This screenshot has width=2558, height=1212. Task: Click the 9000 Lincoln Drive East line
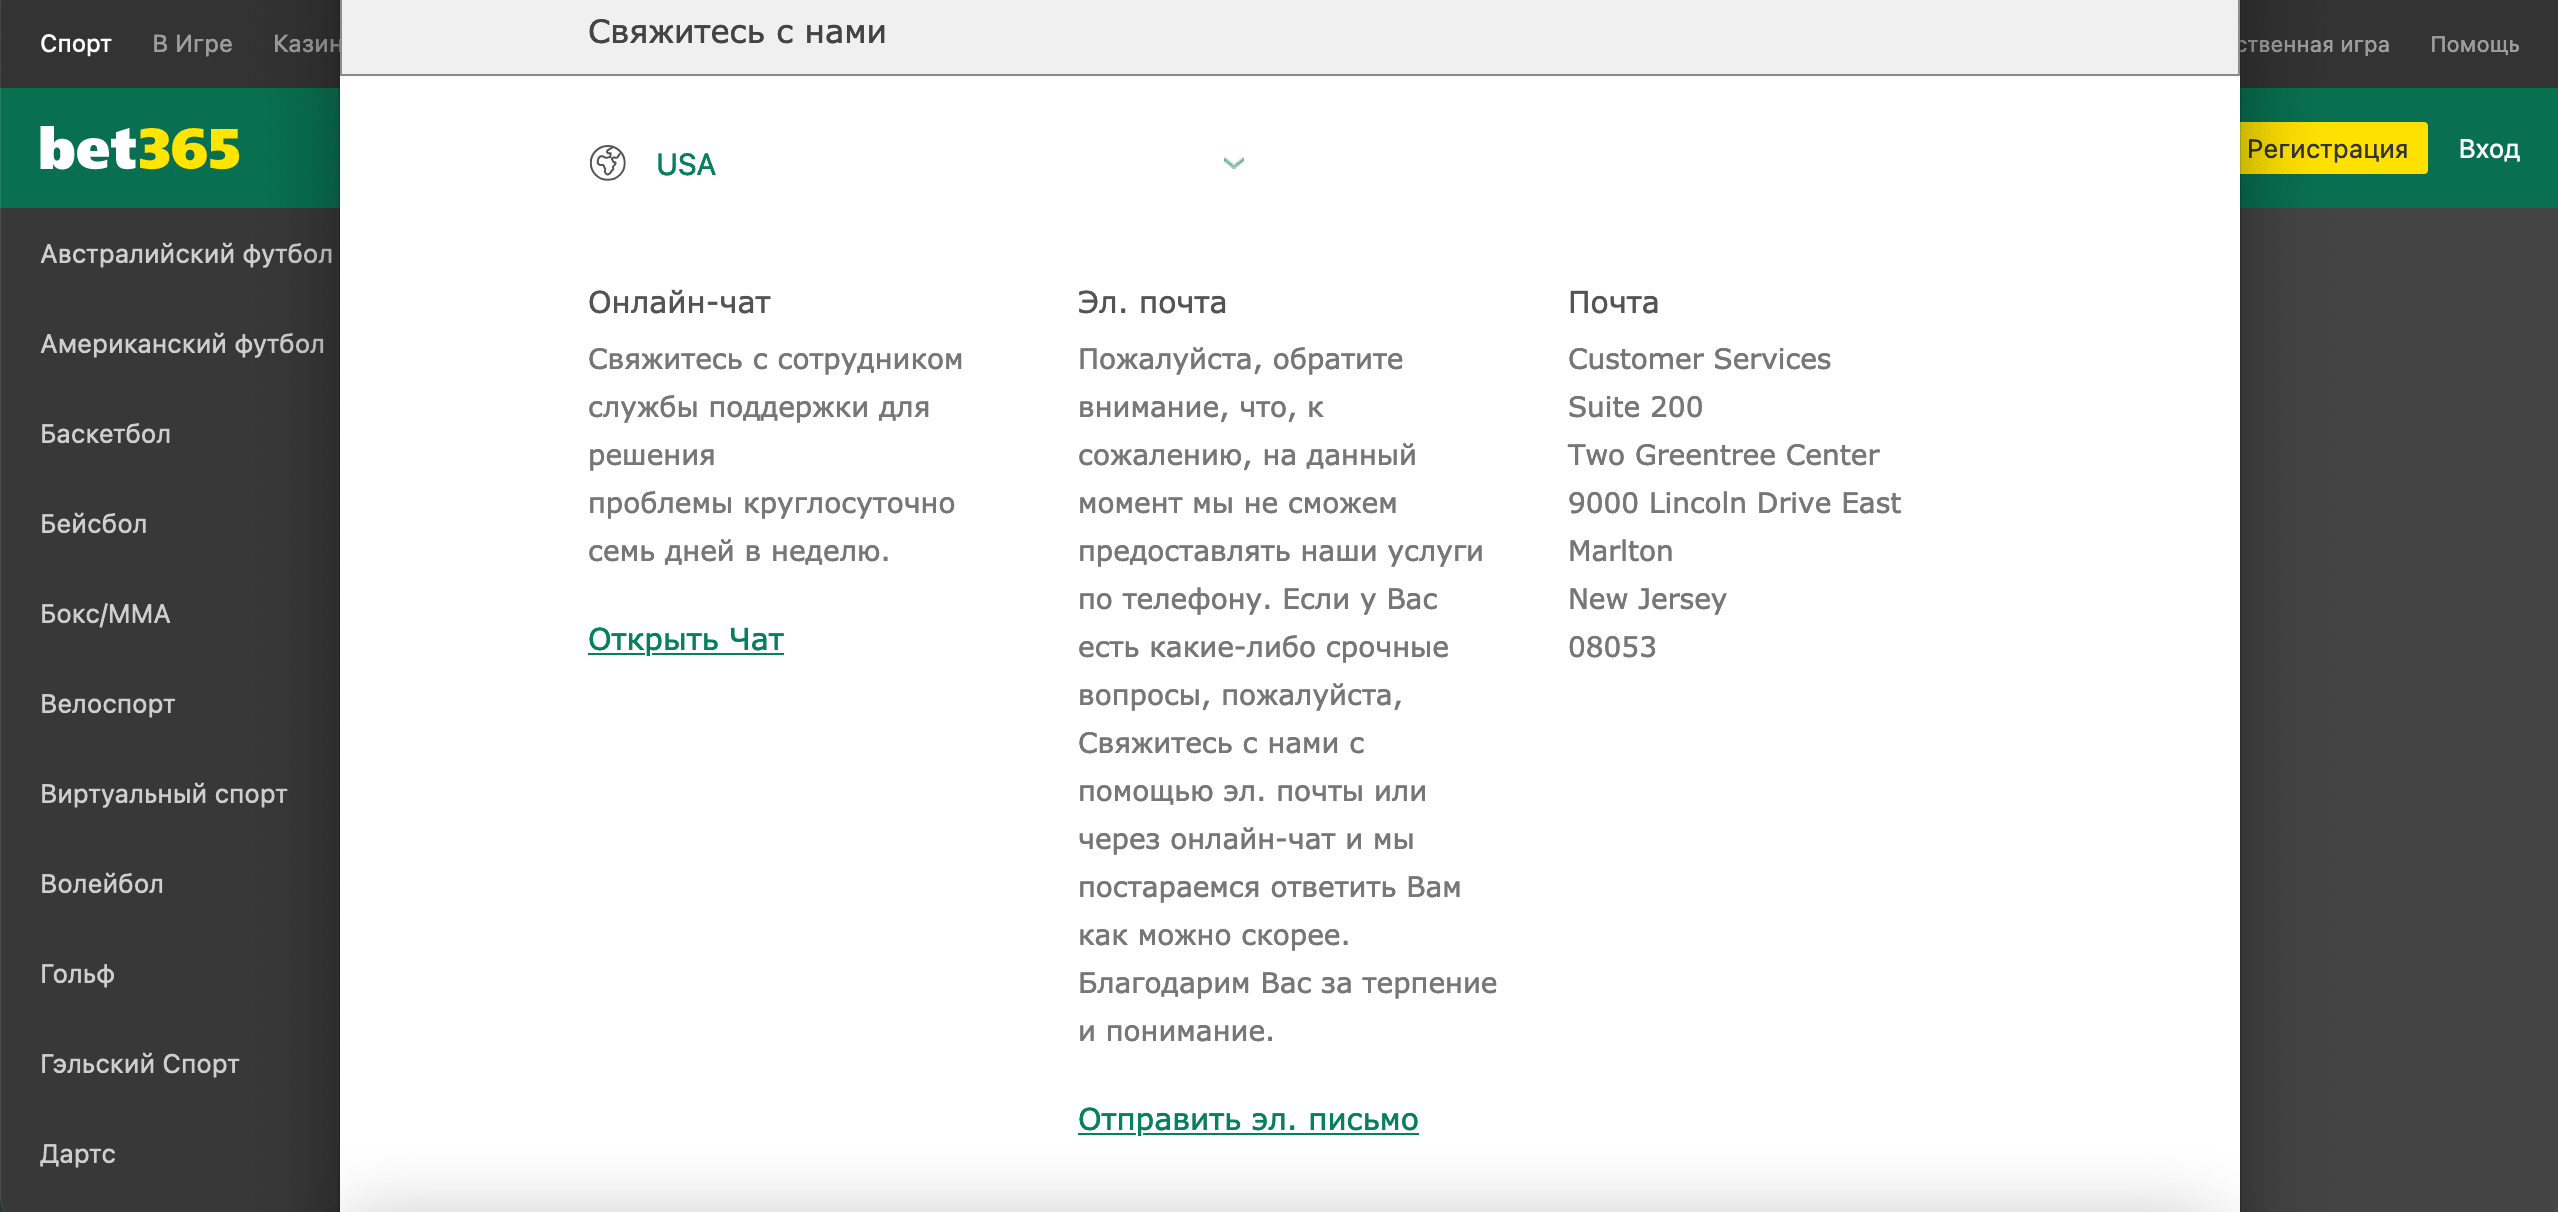[1734, 503]
